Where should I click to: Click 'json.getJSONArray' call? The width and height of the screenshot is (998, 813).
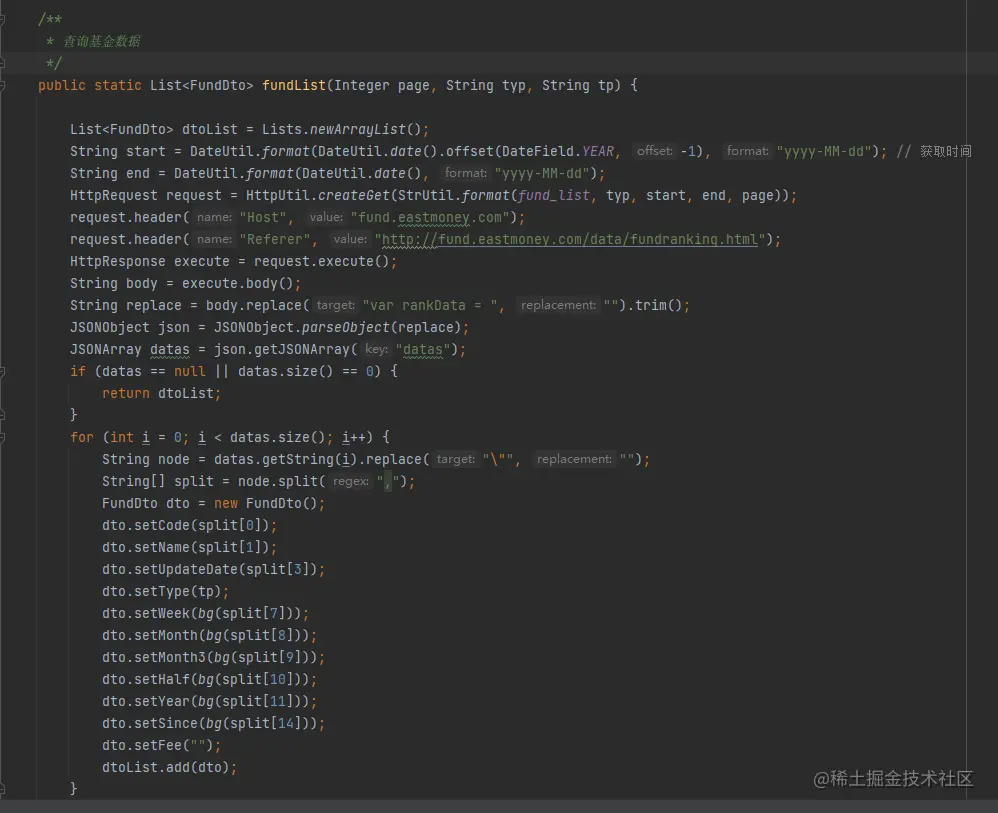point(281,350)
